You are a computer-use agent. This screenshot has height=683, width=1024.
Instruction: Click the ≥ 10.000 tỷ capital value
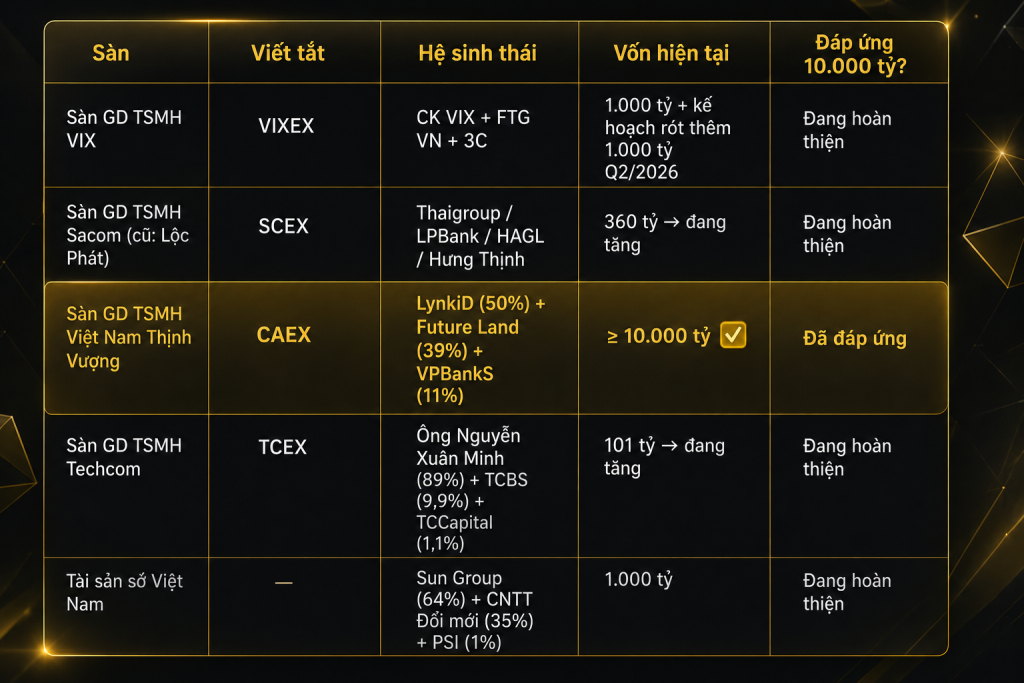click(x=658, y=336)
